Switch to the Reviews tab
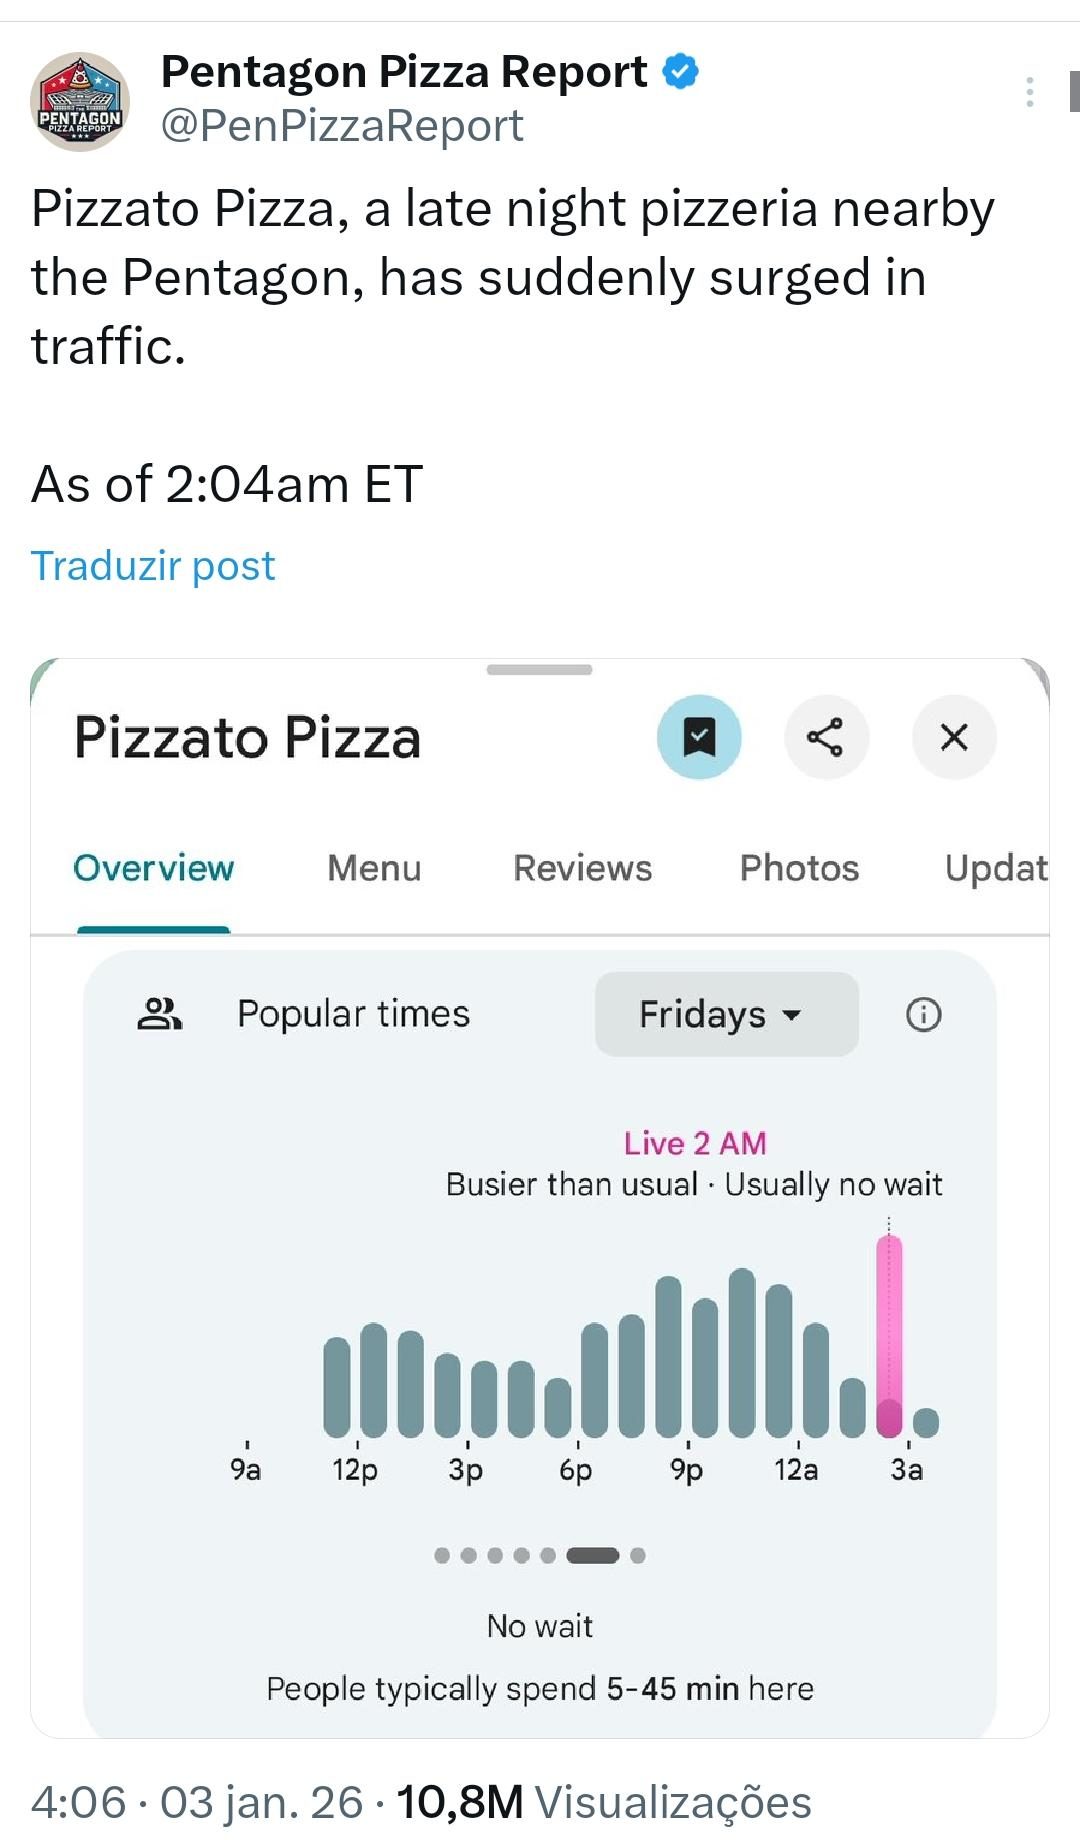Image resolution: width=1080 pixels, height=1840 pixels. tap(582, 868)
